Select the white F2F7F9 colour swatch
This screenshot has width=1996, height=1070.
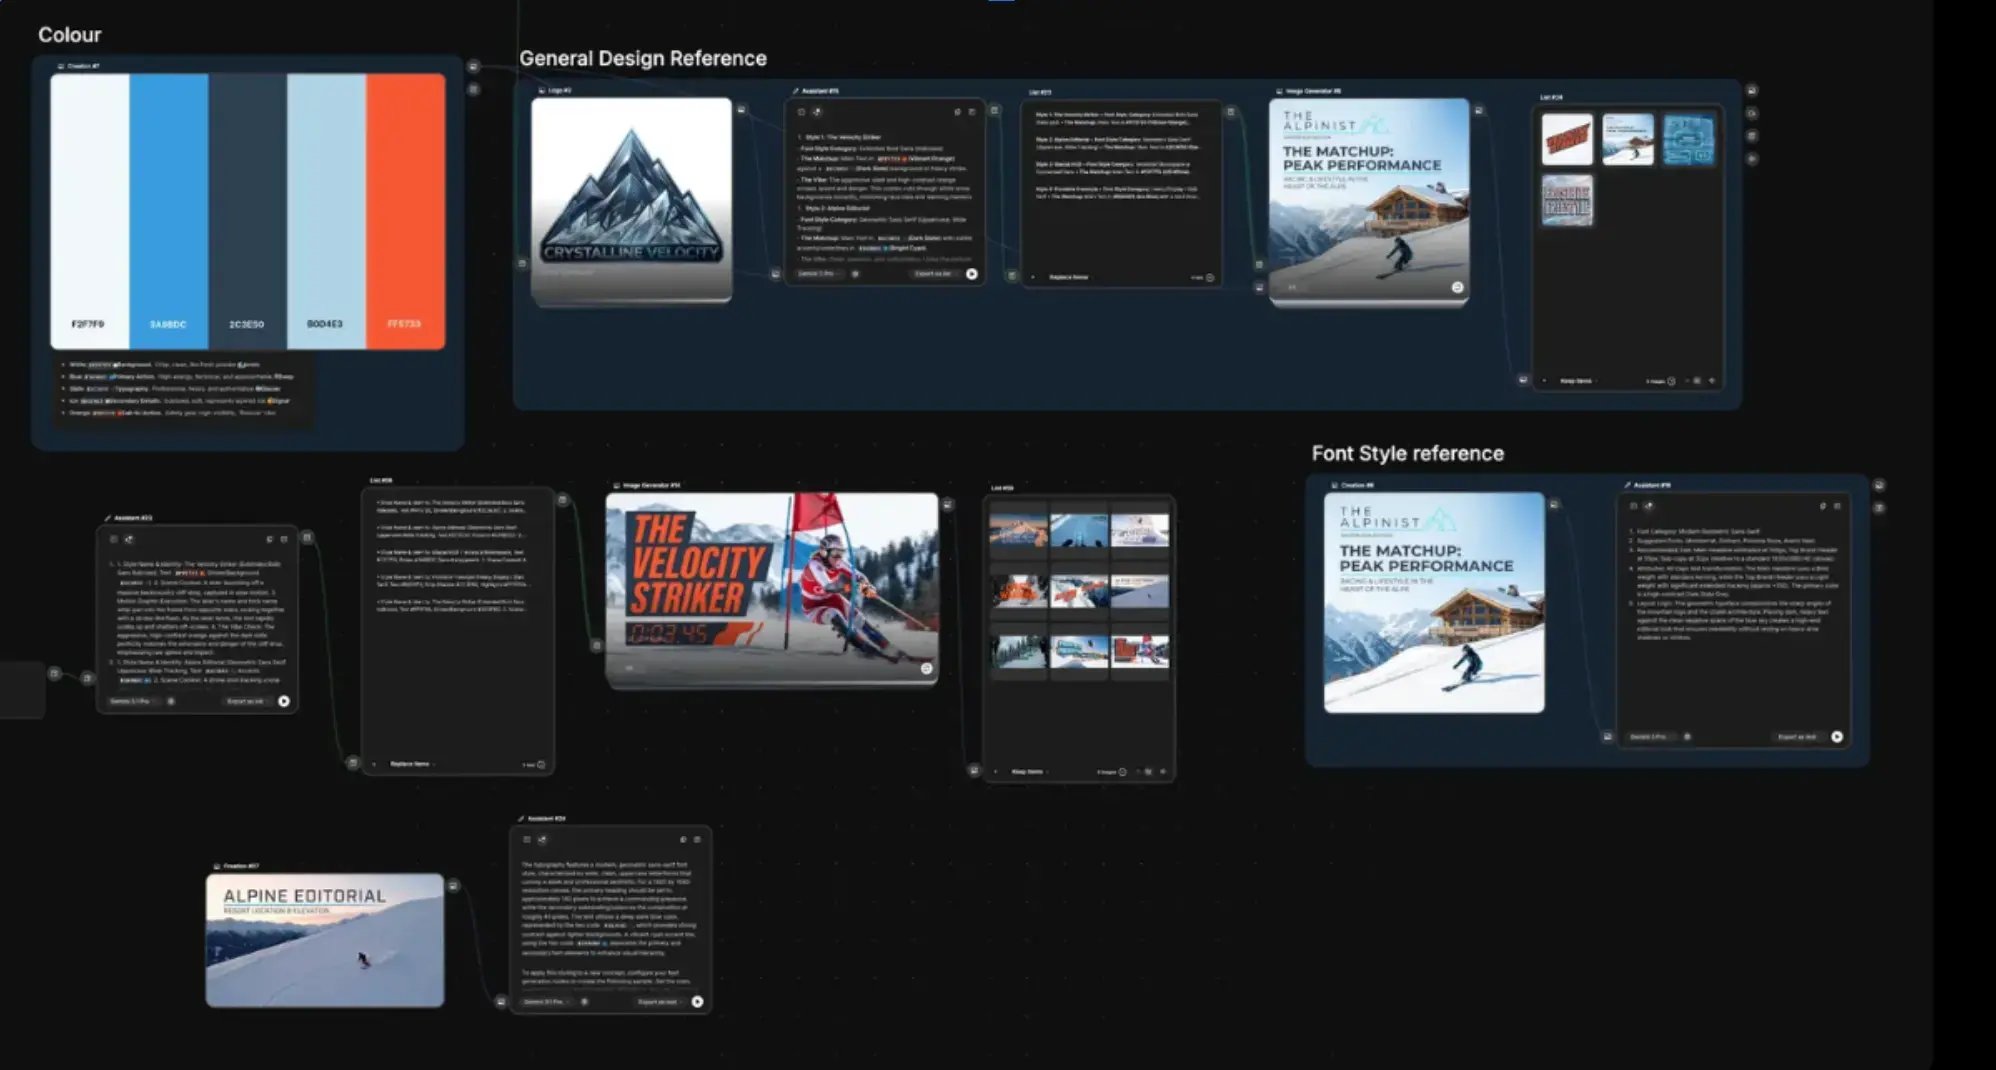tap(89, 211)
